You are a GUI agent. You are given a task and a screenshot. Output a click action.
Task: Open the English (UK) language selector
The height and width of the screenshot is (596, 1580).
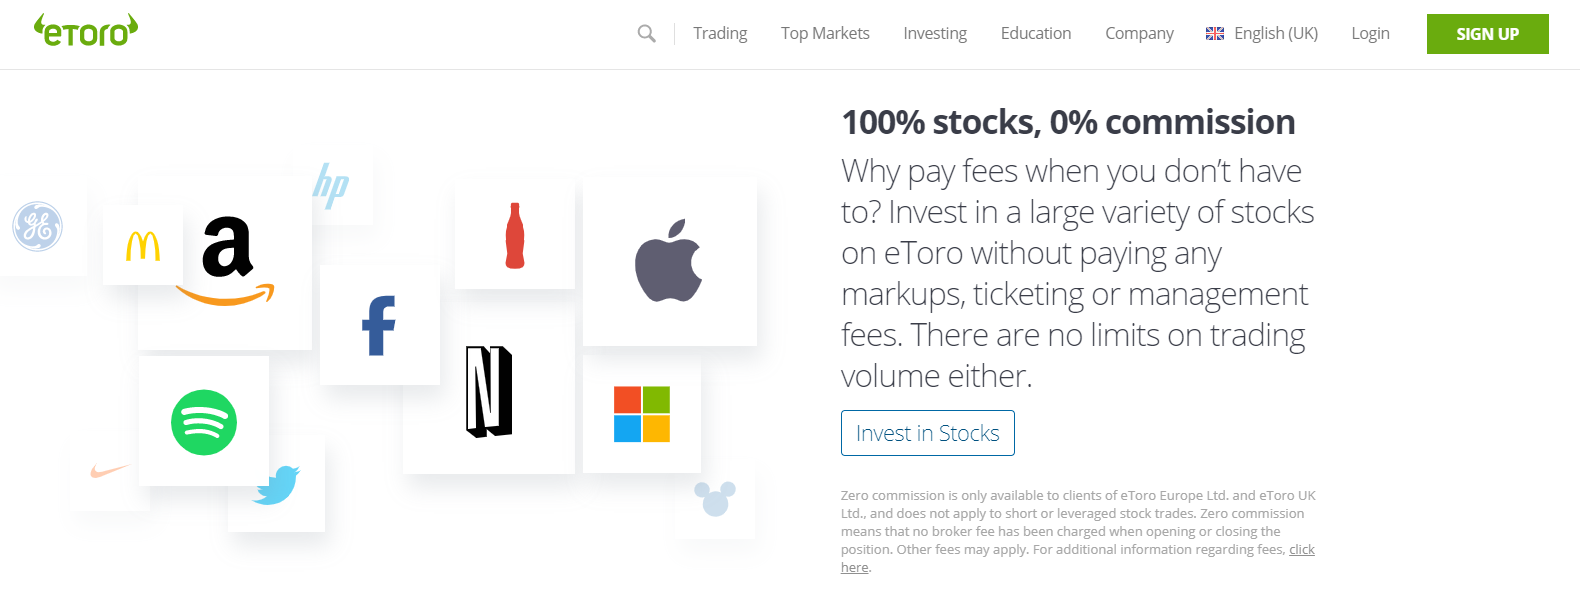pyautogui.click(x=1262, y=34)
